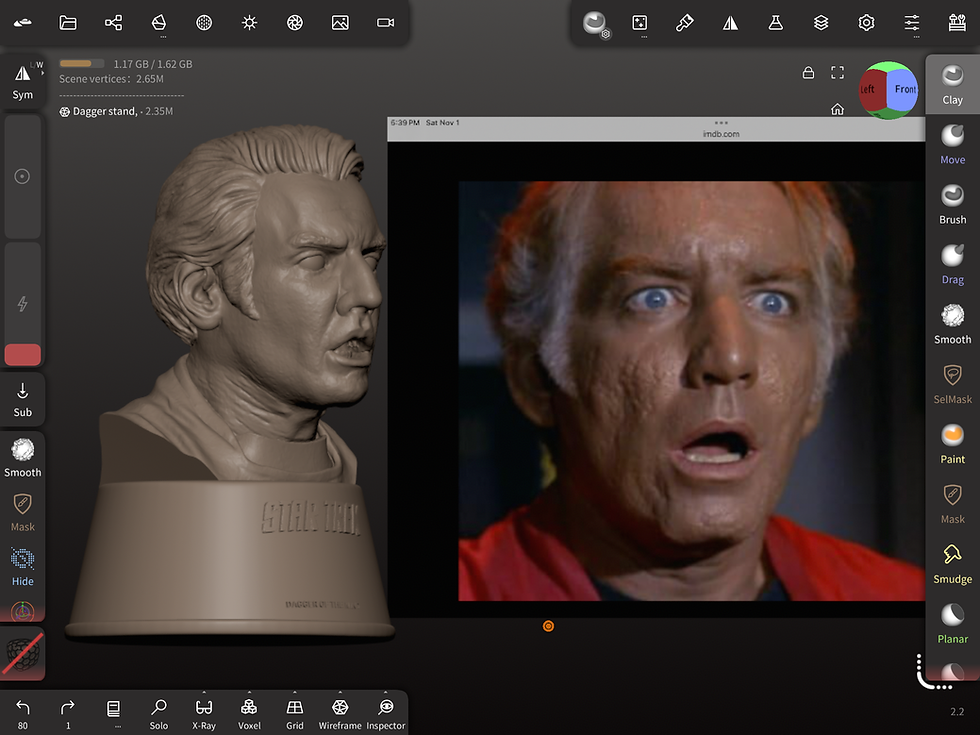Select the Mask tool in right panel
The width and height of the screenshot is (980, 735).
[952, 504]
